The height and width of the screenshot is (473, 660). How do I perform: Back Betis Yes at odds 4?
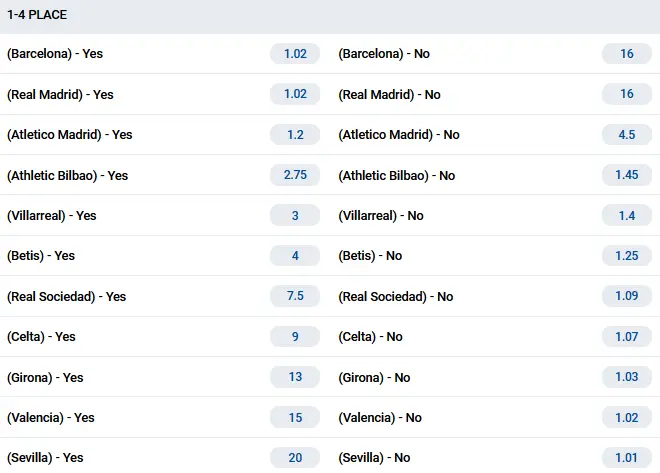pos(295,256)
